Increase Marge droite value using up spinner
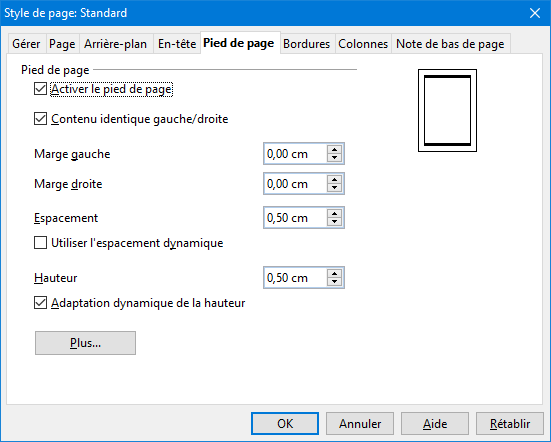The height and width of the screenshot is (442, 551). click(x=335, y=180)
